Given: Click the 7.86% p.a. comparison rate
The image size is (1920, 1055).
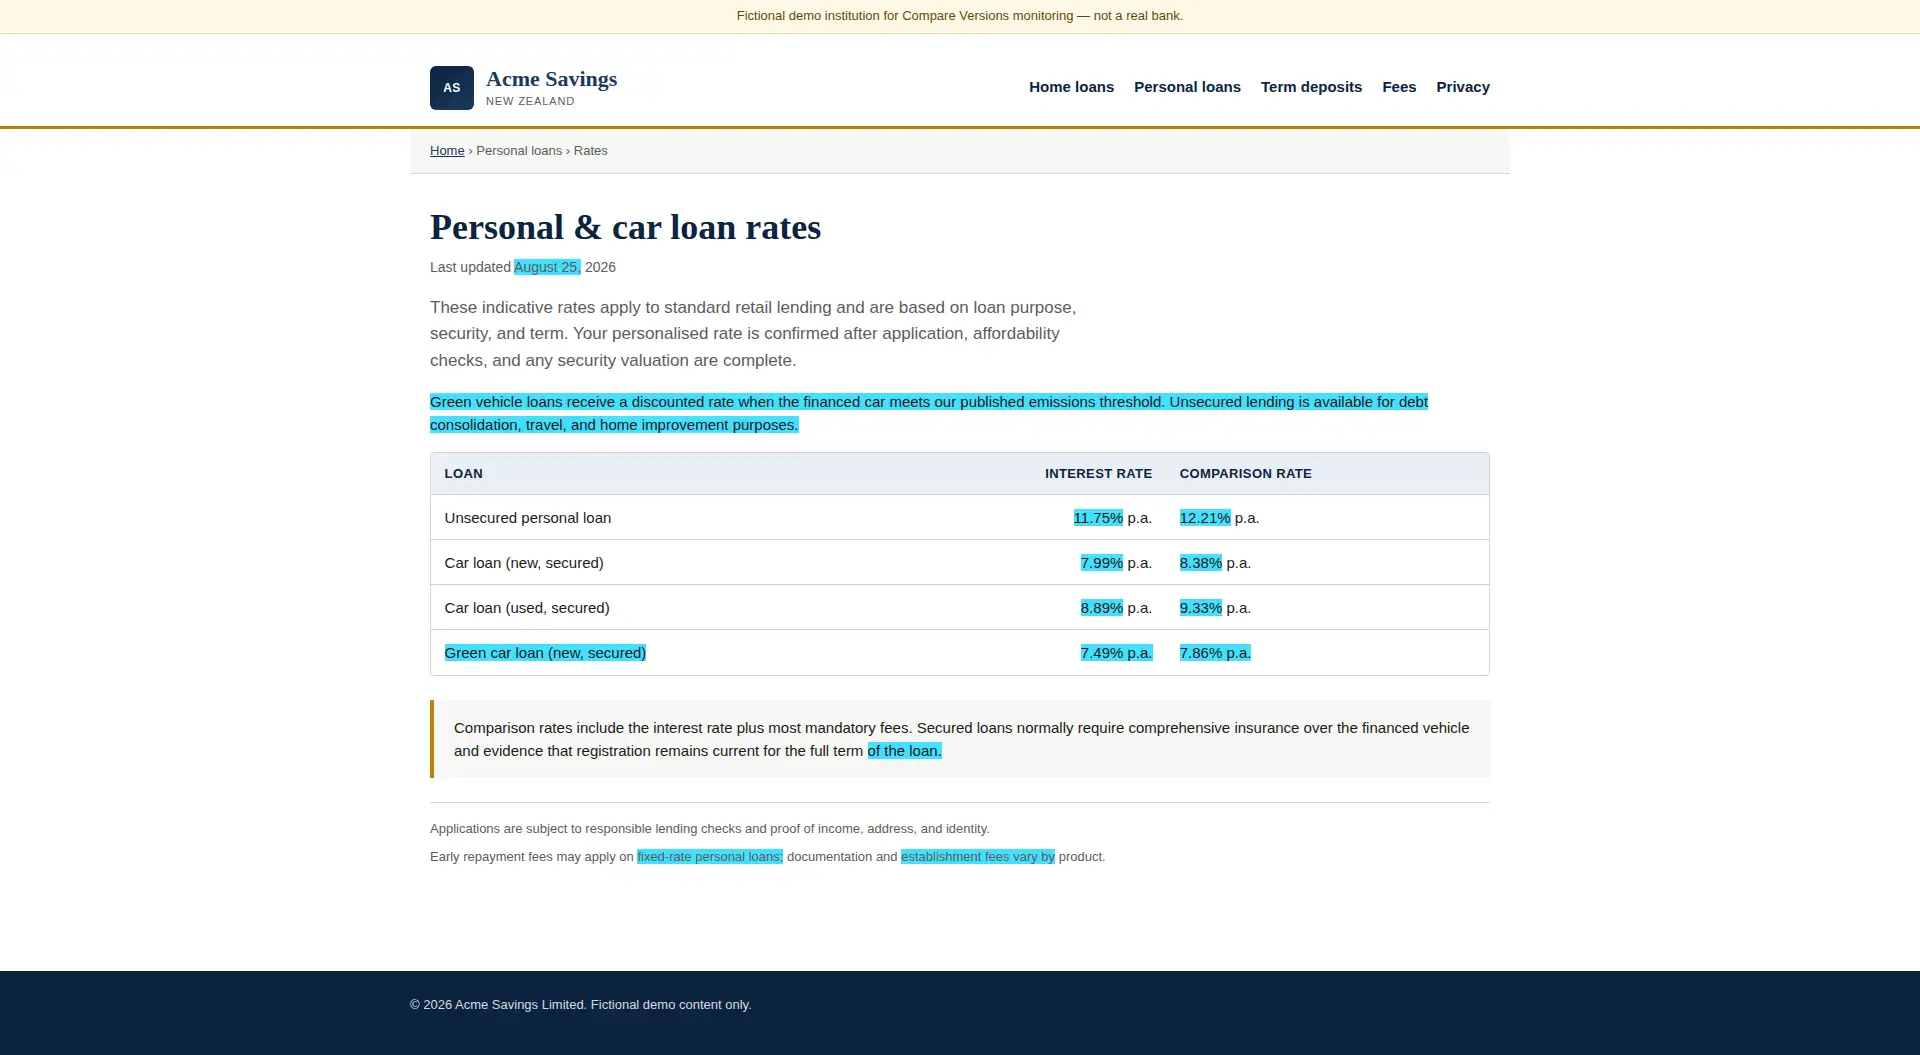Looking at the screenshot, I should [x=1215, y=653].
